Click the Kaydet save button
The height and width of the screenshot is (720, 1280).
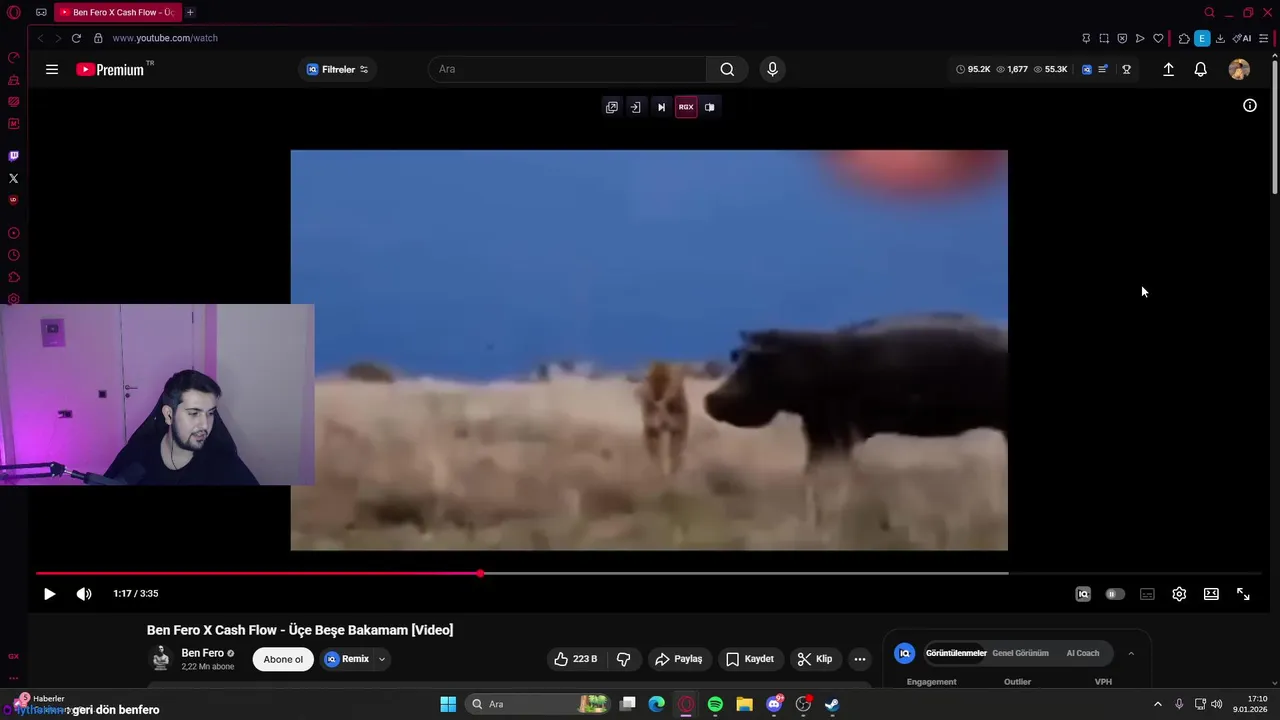point(749,659)
